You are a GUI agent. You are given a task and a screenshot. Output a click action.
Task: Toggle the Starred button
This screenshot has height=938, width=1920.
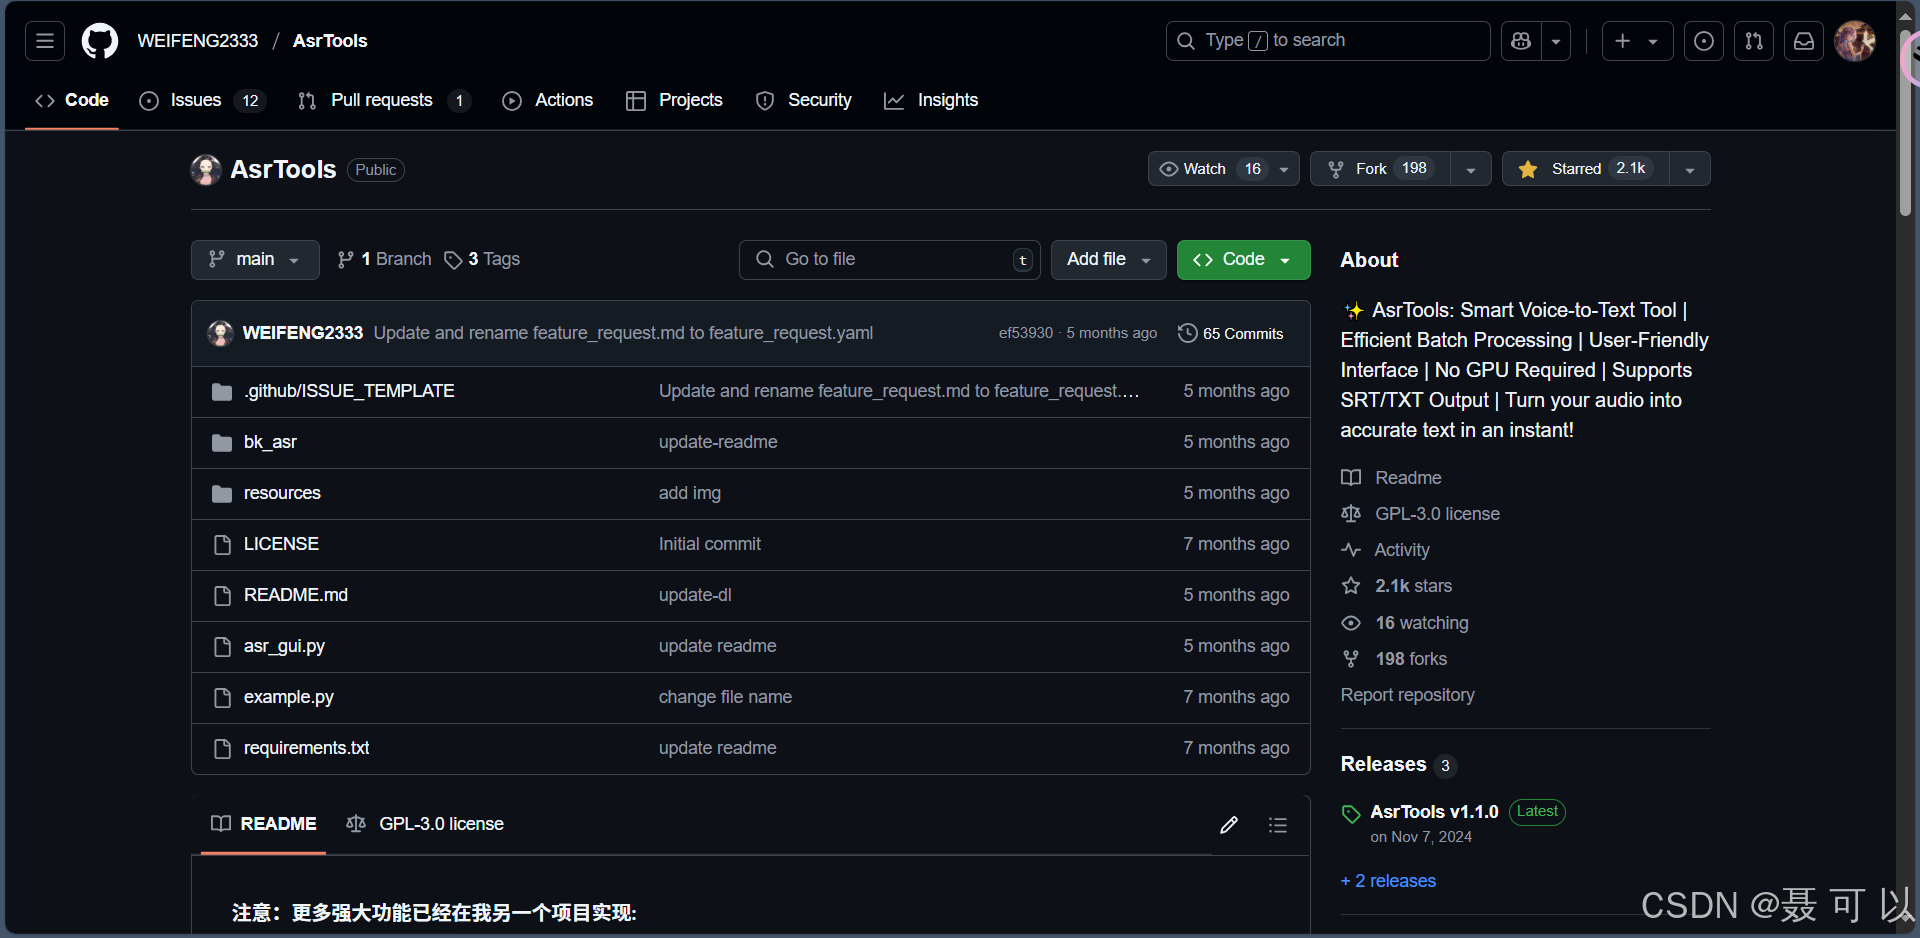(x=1585, y=169)
